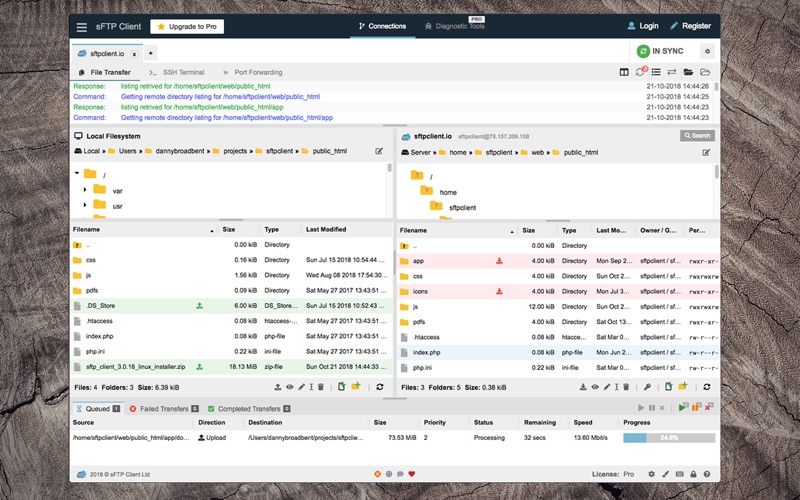The image size is (800, 500).
Task: Open sync settings gear next to IN SYNC
Action: click(x=707, y=51)
